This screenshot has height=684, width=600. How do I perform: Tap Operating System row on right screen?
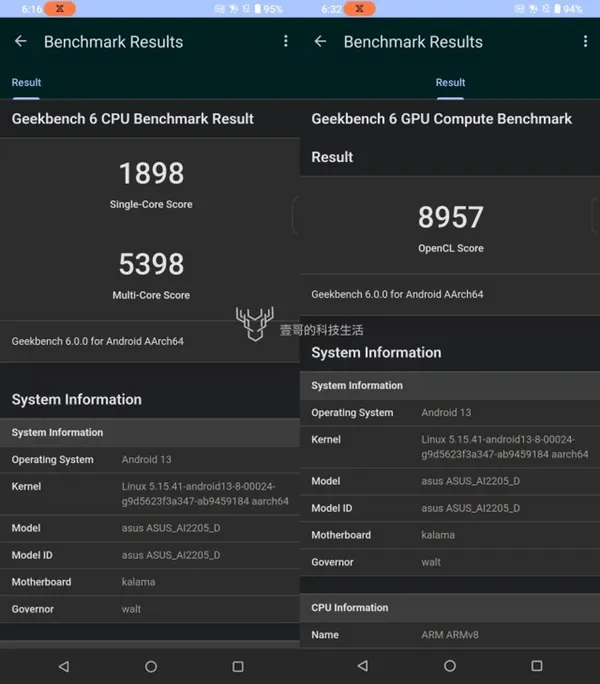(450, 413)
